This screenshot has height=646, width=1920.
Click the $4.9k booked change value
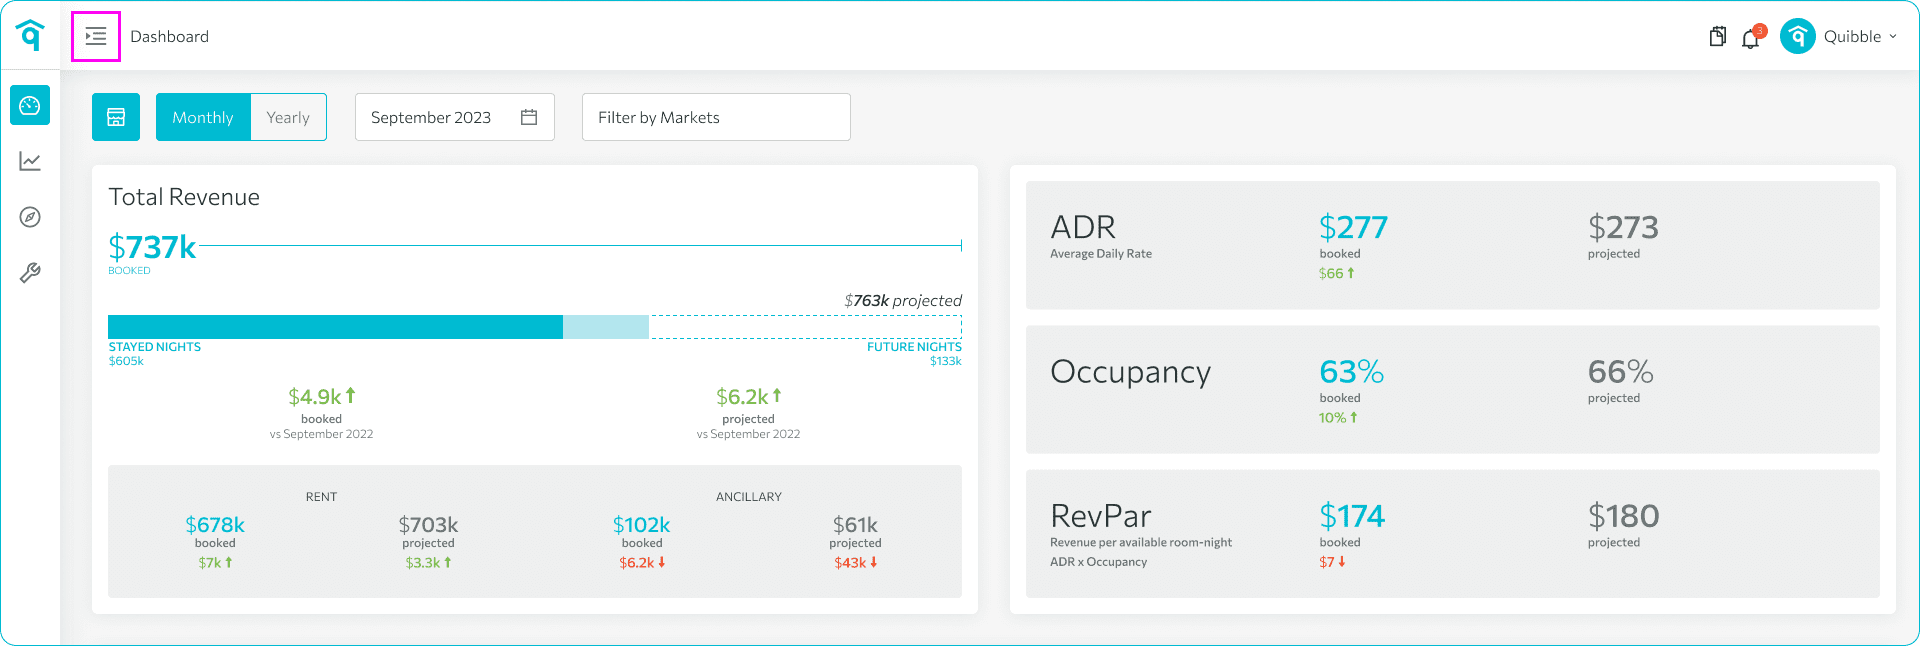click(x=321, y=396)
